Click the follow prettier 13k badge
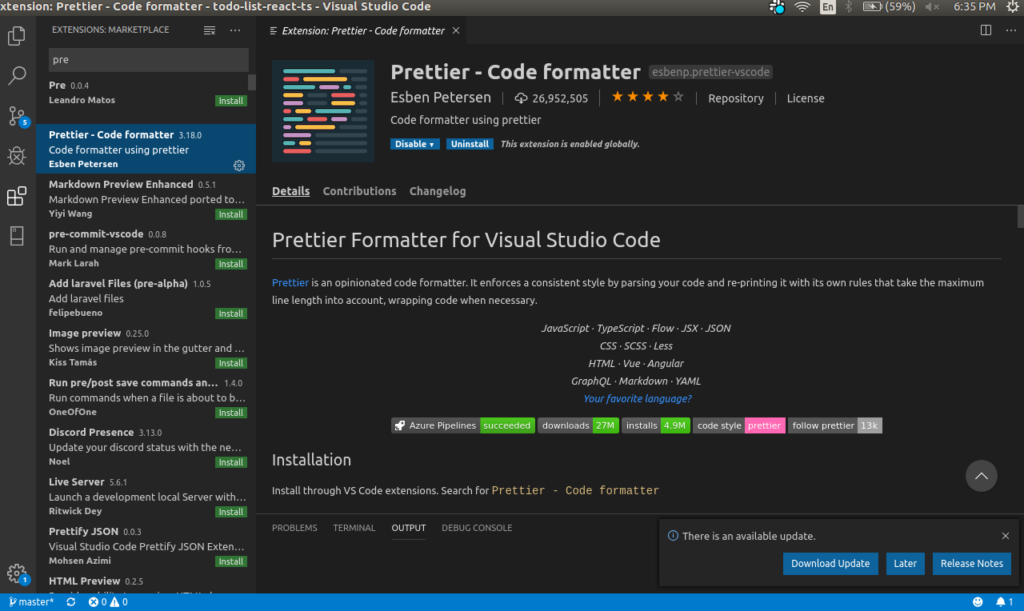 point(835,426)
